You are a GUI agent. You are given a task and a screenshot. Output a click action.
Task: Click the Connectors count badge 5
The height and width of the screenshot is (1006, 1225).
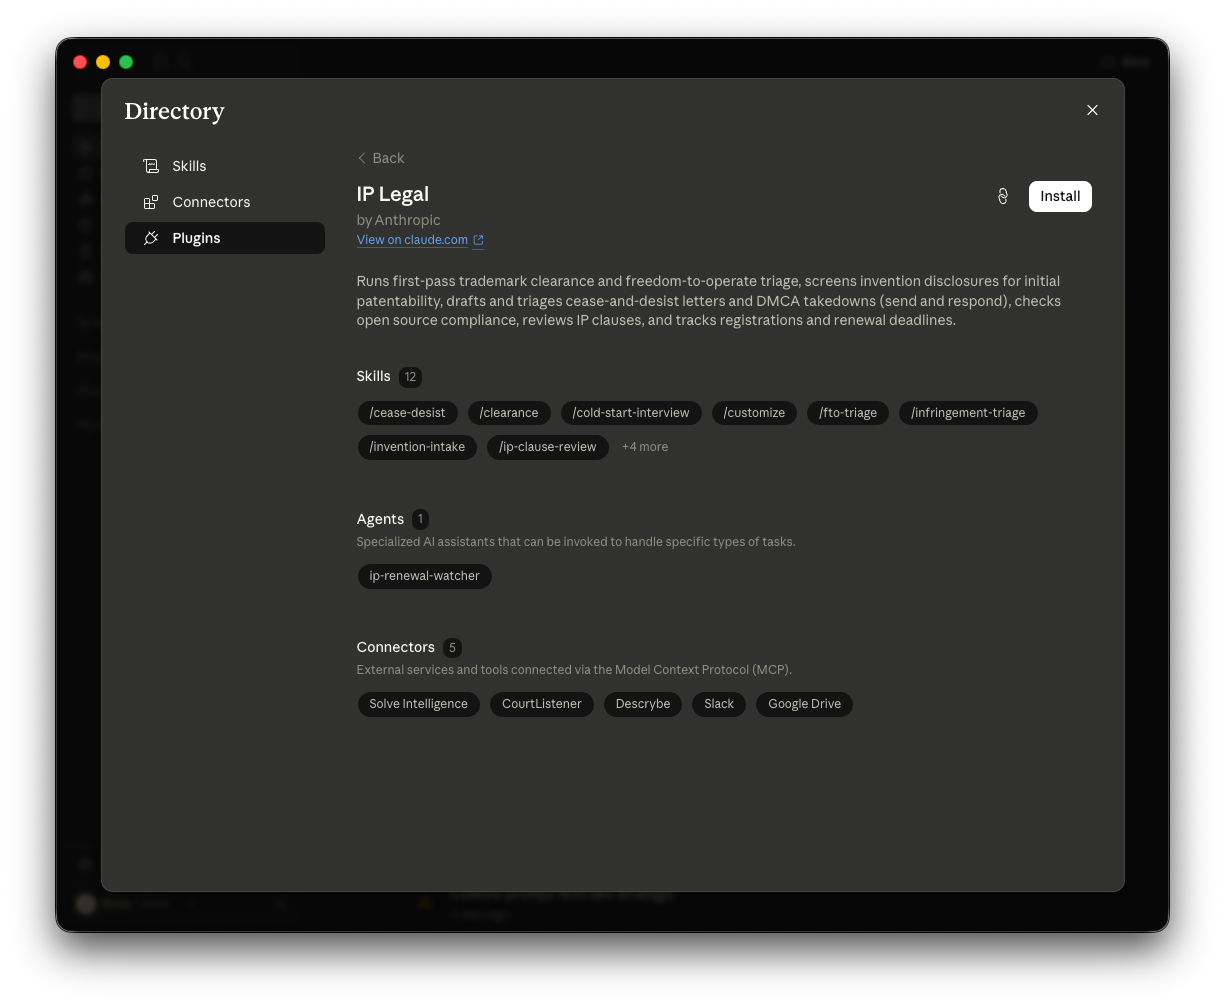(x=452, y=648)
